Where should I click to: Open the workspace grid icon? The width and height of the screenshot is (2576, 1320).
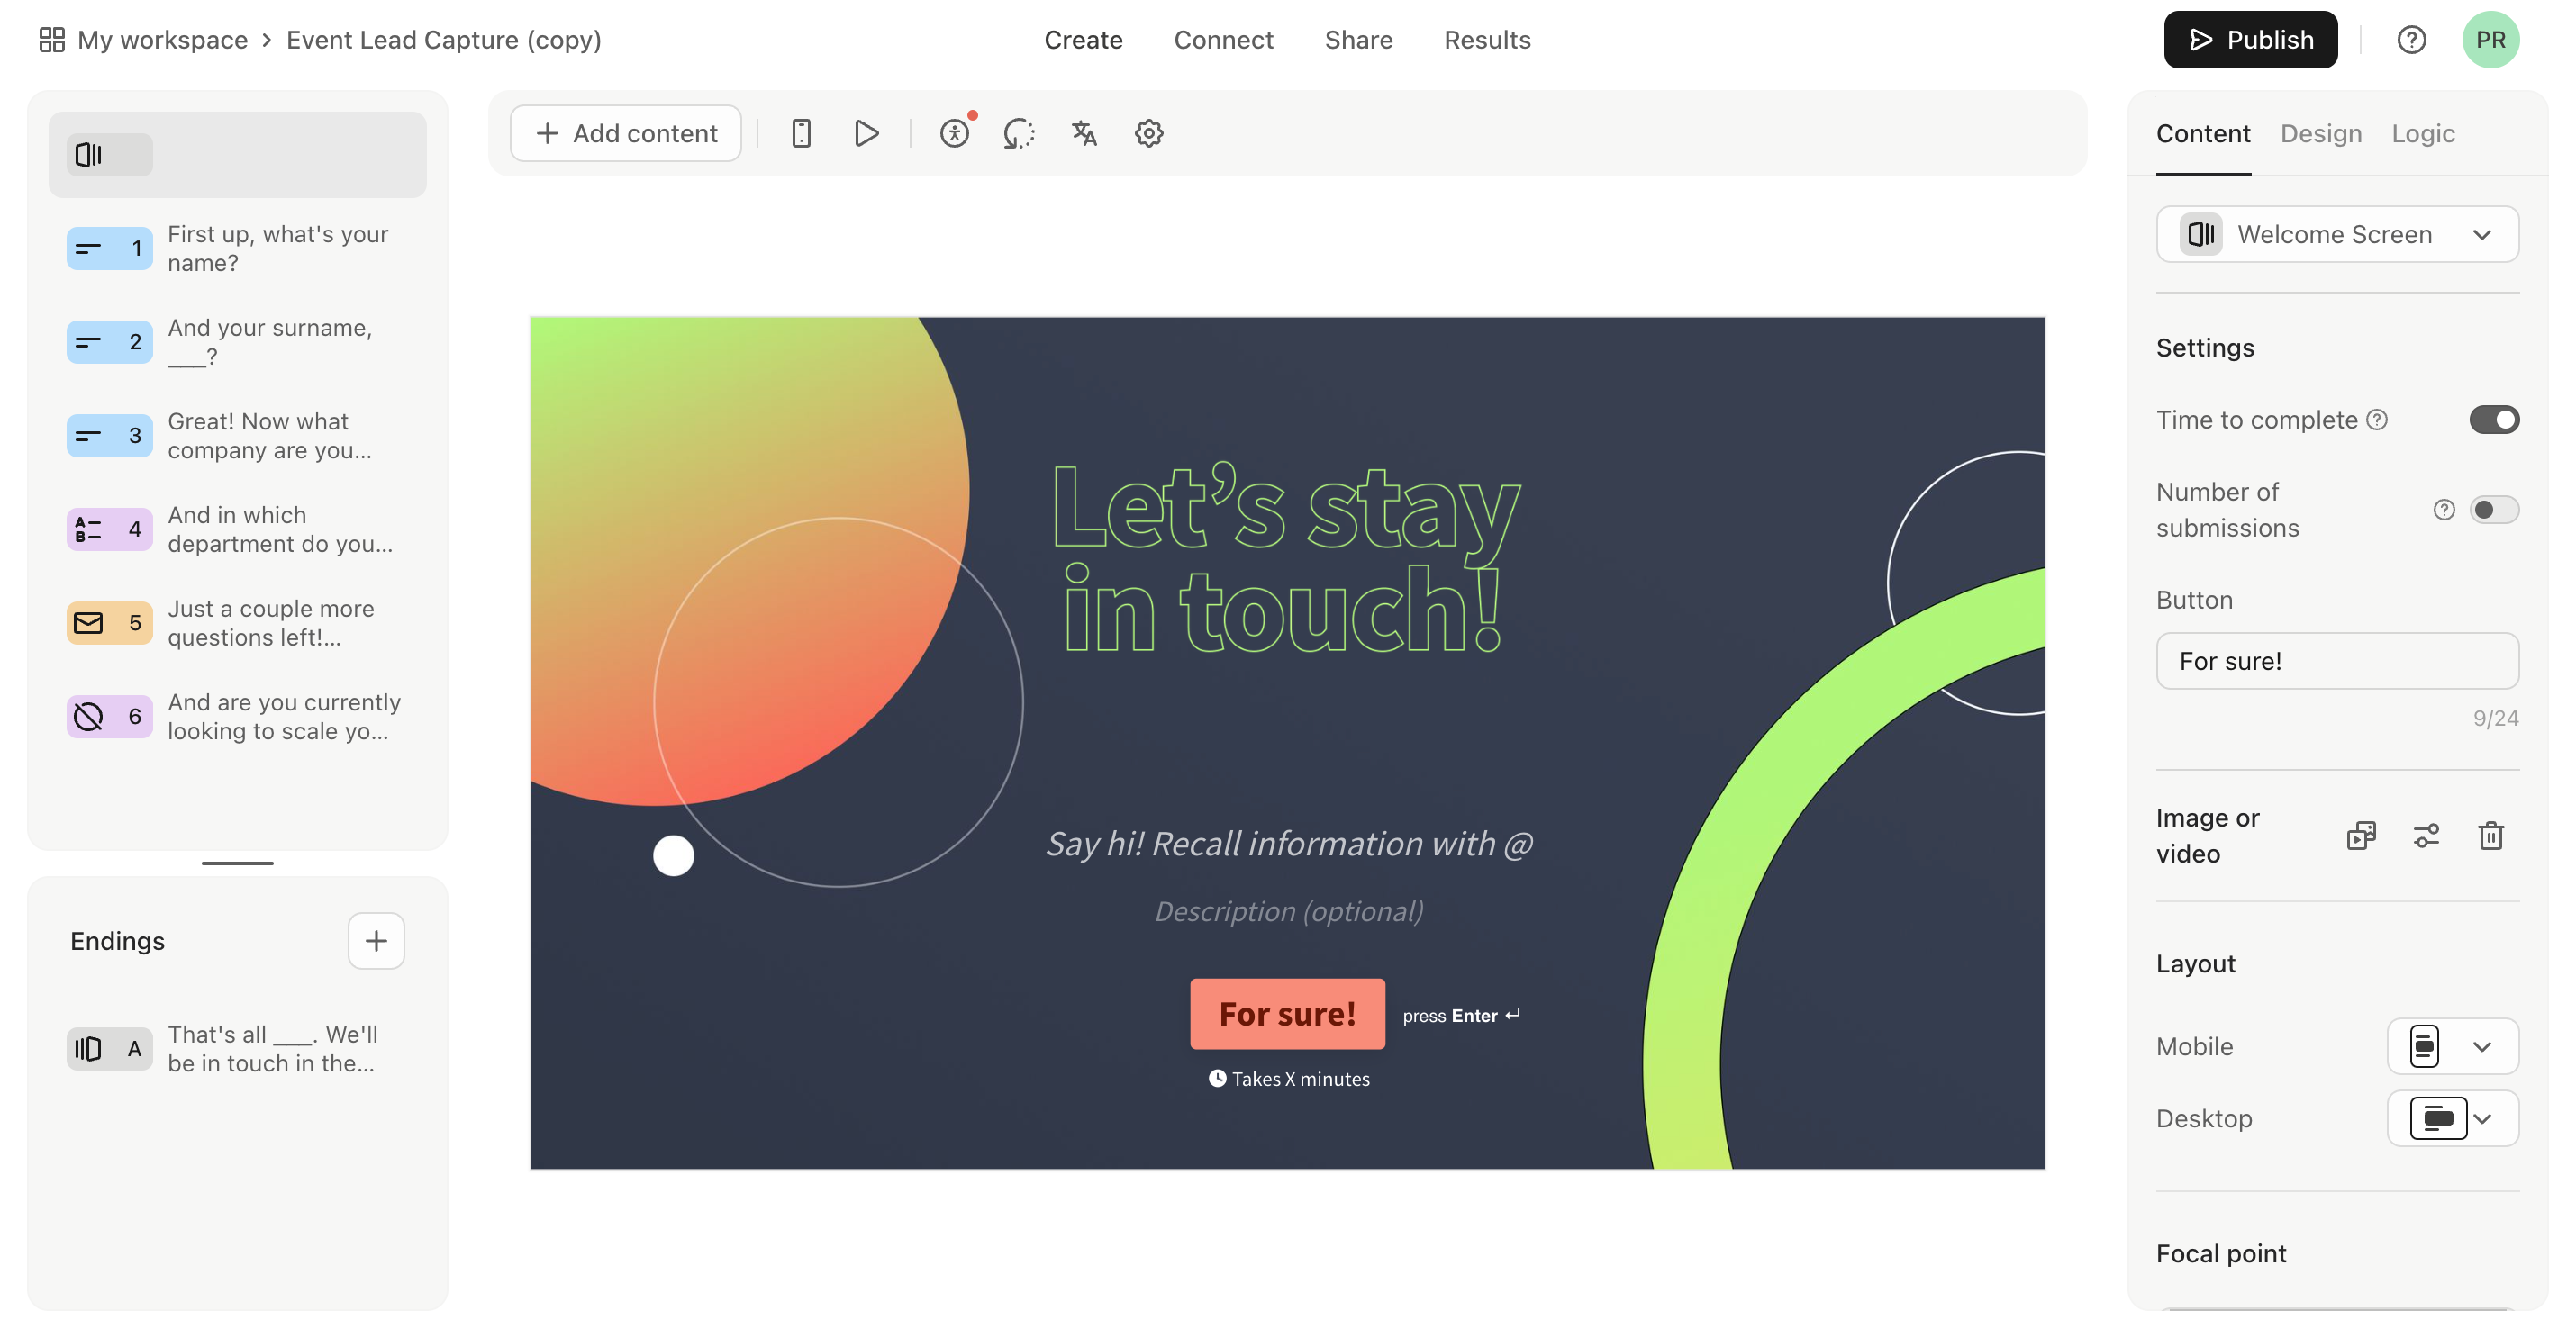point(52,40)
